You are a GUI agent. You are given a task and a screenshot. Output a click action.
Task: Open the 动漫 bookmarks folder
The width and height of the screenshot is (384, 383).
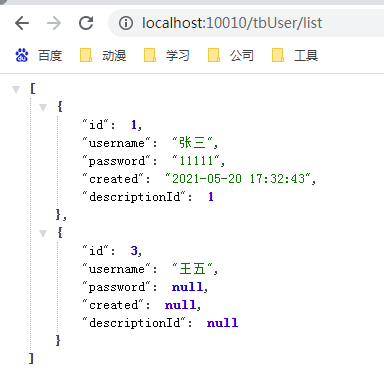pyautogui.click(x=103, y=55)
